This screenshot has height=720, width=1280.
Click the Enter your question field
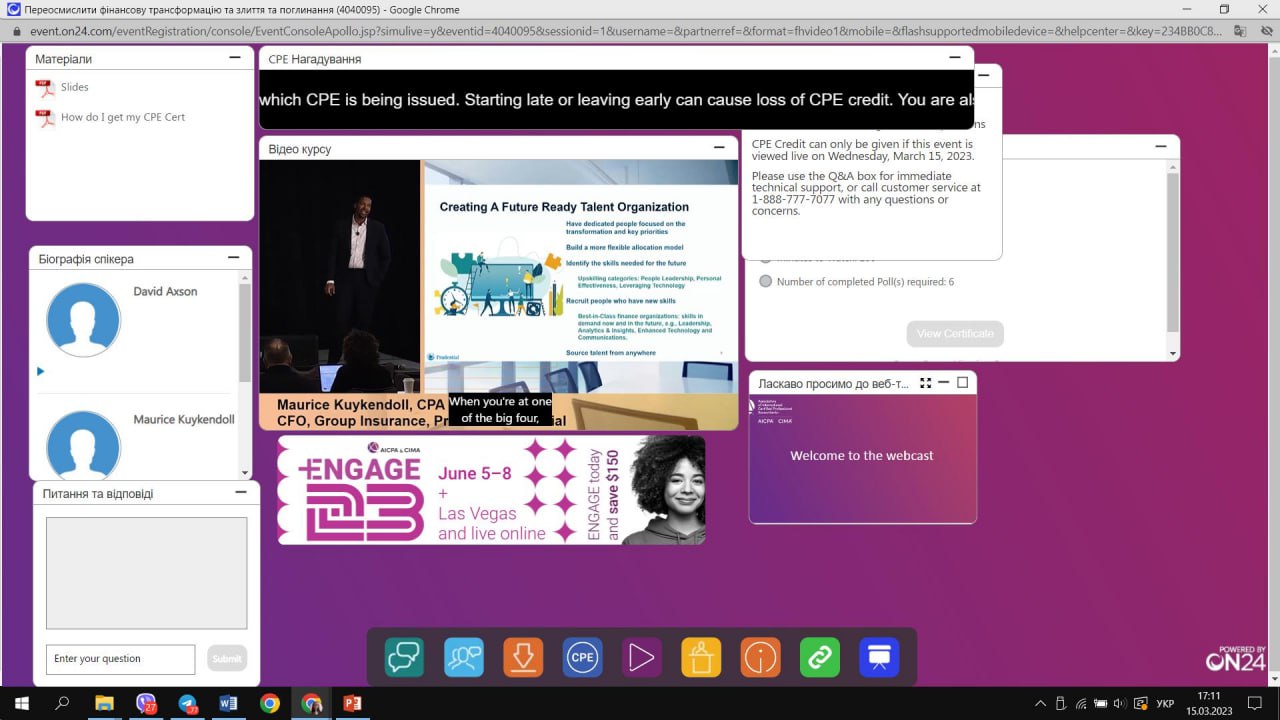120,659
